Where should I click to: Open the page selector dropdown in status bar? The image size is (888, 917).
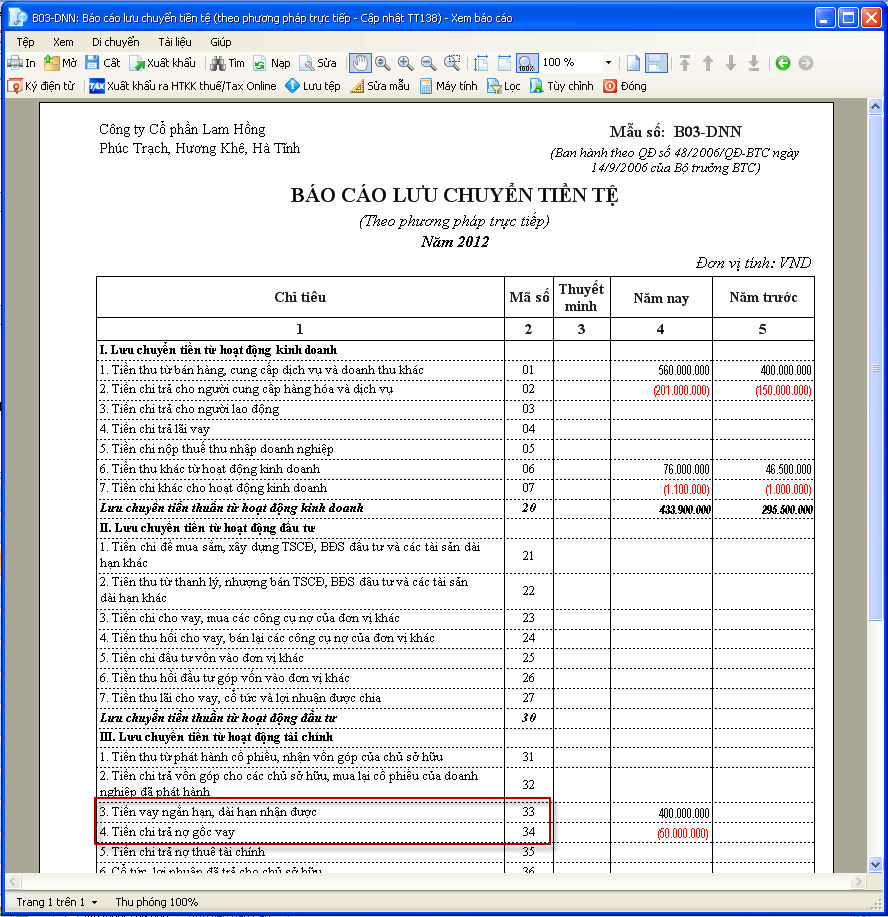click(94, 902)
